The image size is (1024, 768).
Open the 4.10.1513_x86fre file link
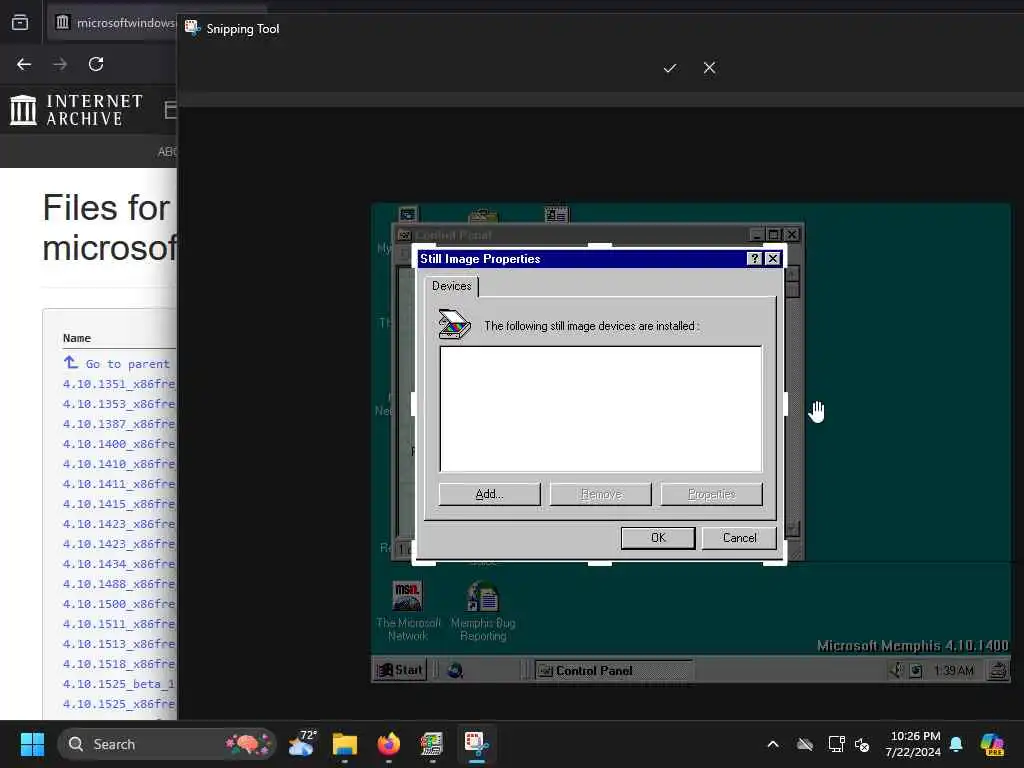[120, 644]
